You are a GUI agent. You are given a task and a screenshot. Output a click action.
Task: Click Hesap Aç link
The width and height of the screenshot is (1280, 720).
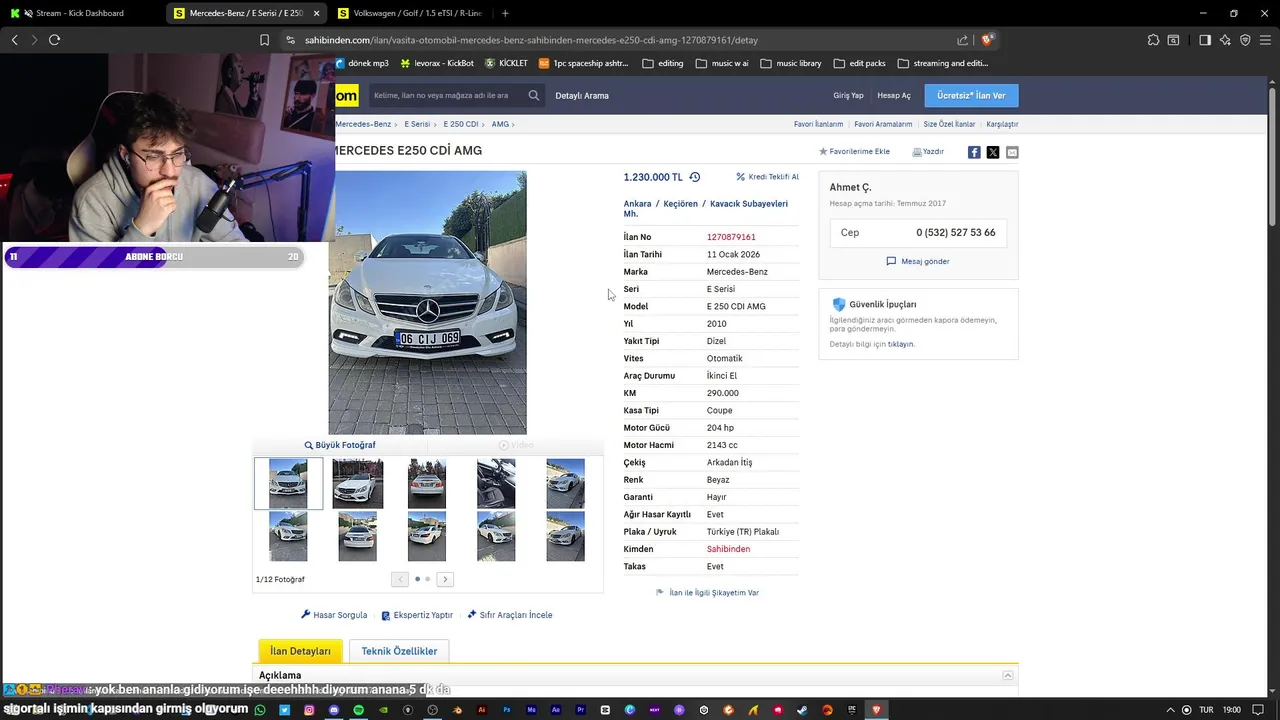click(x=894, y=96)
